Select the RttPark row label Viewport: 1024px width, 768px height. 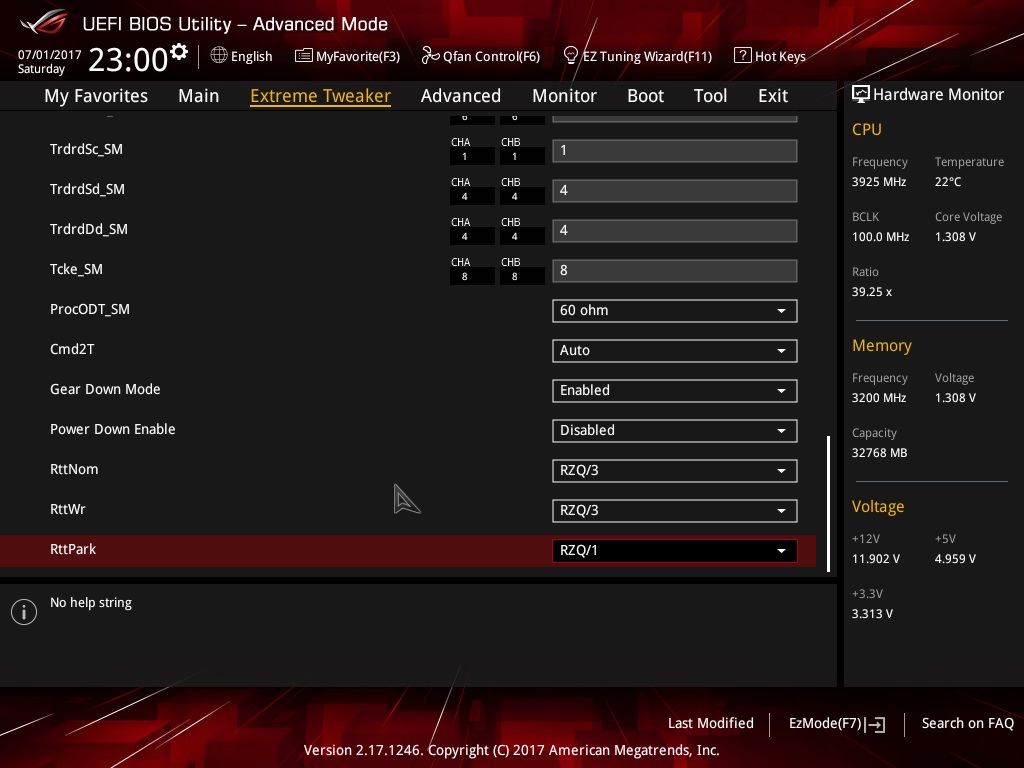point(72,549)
